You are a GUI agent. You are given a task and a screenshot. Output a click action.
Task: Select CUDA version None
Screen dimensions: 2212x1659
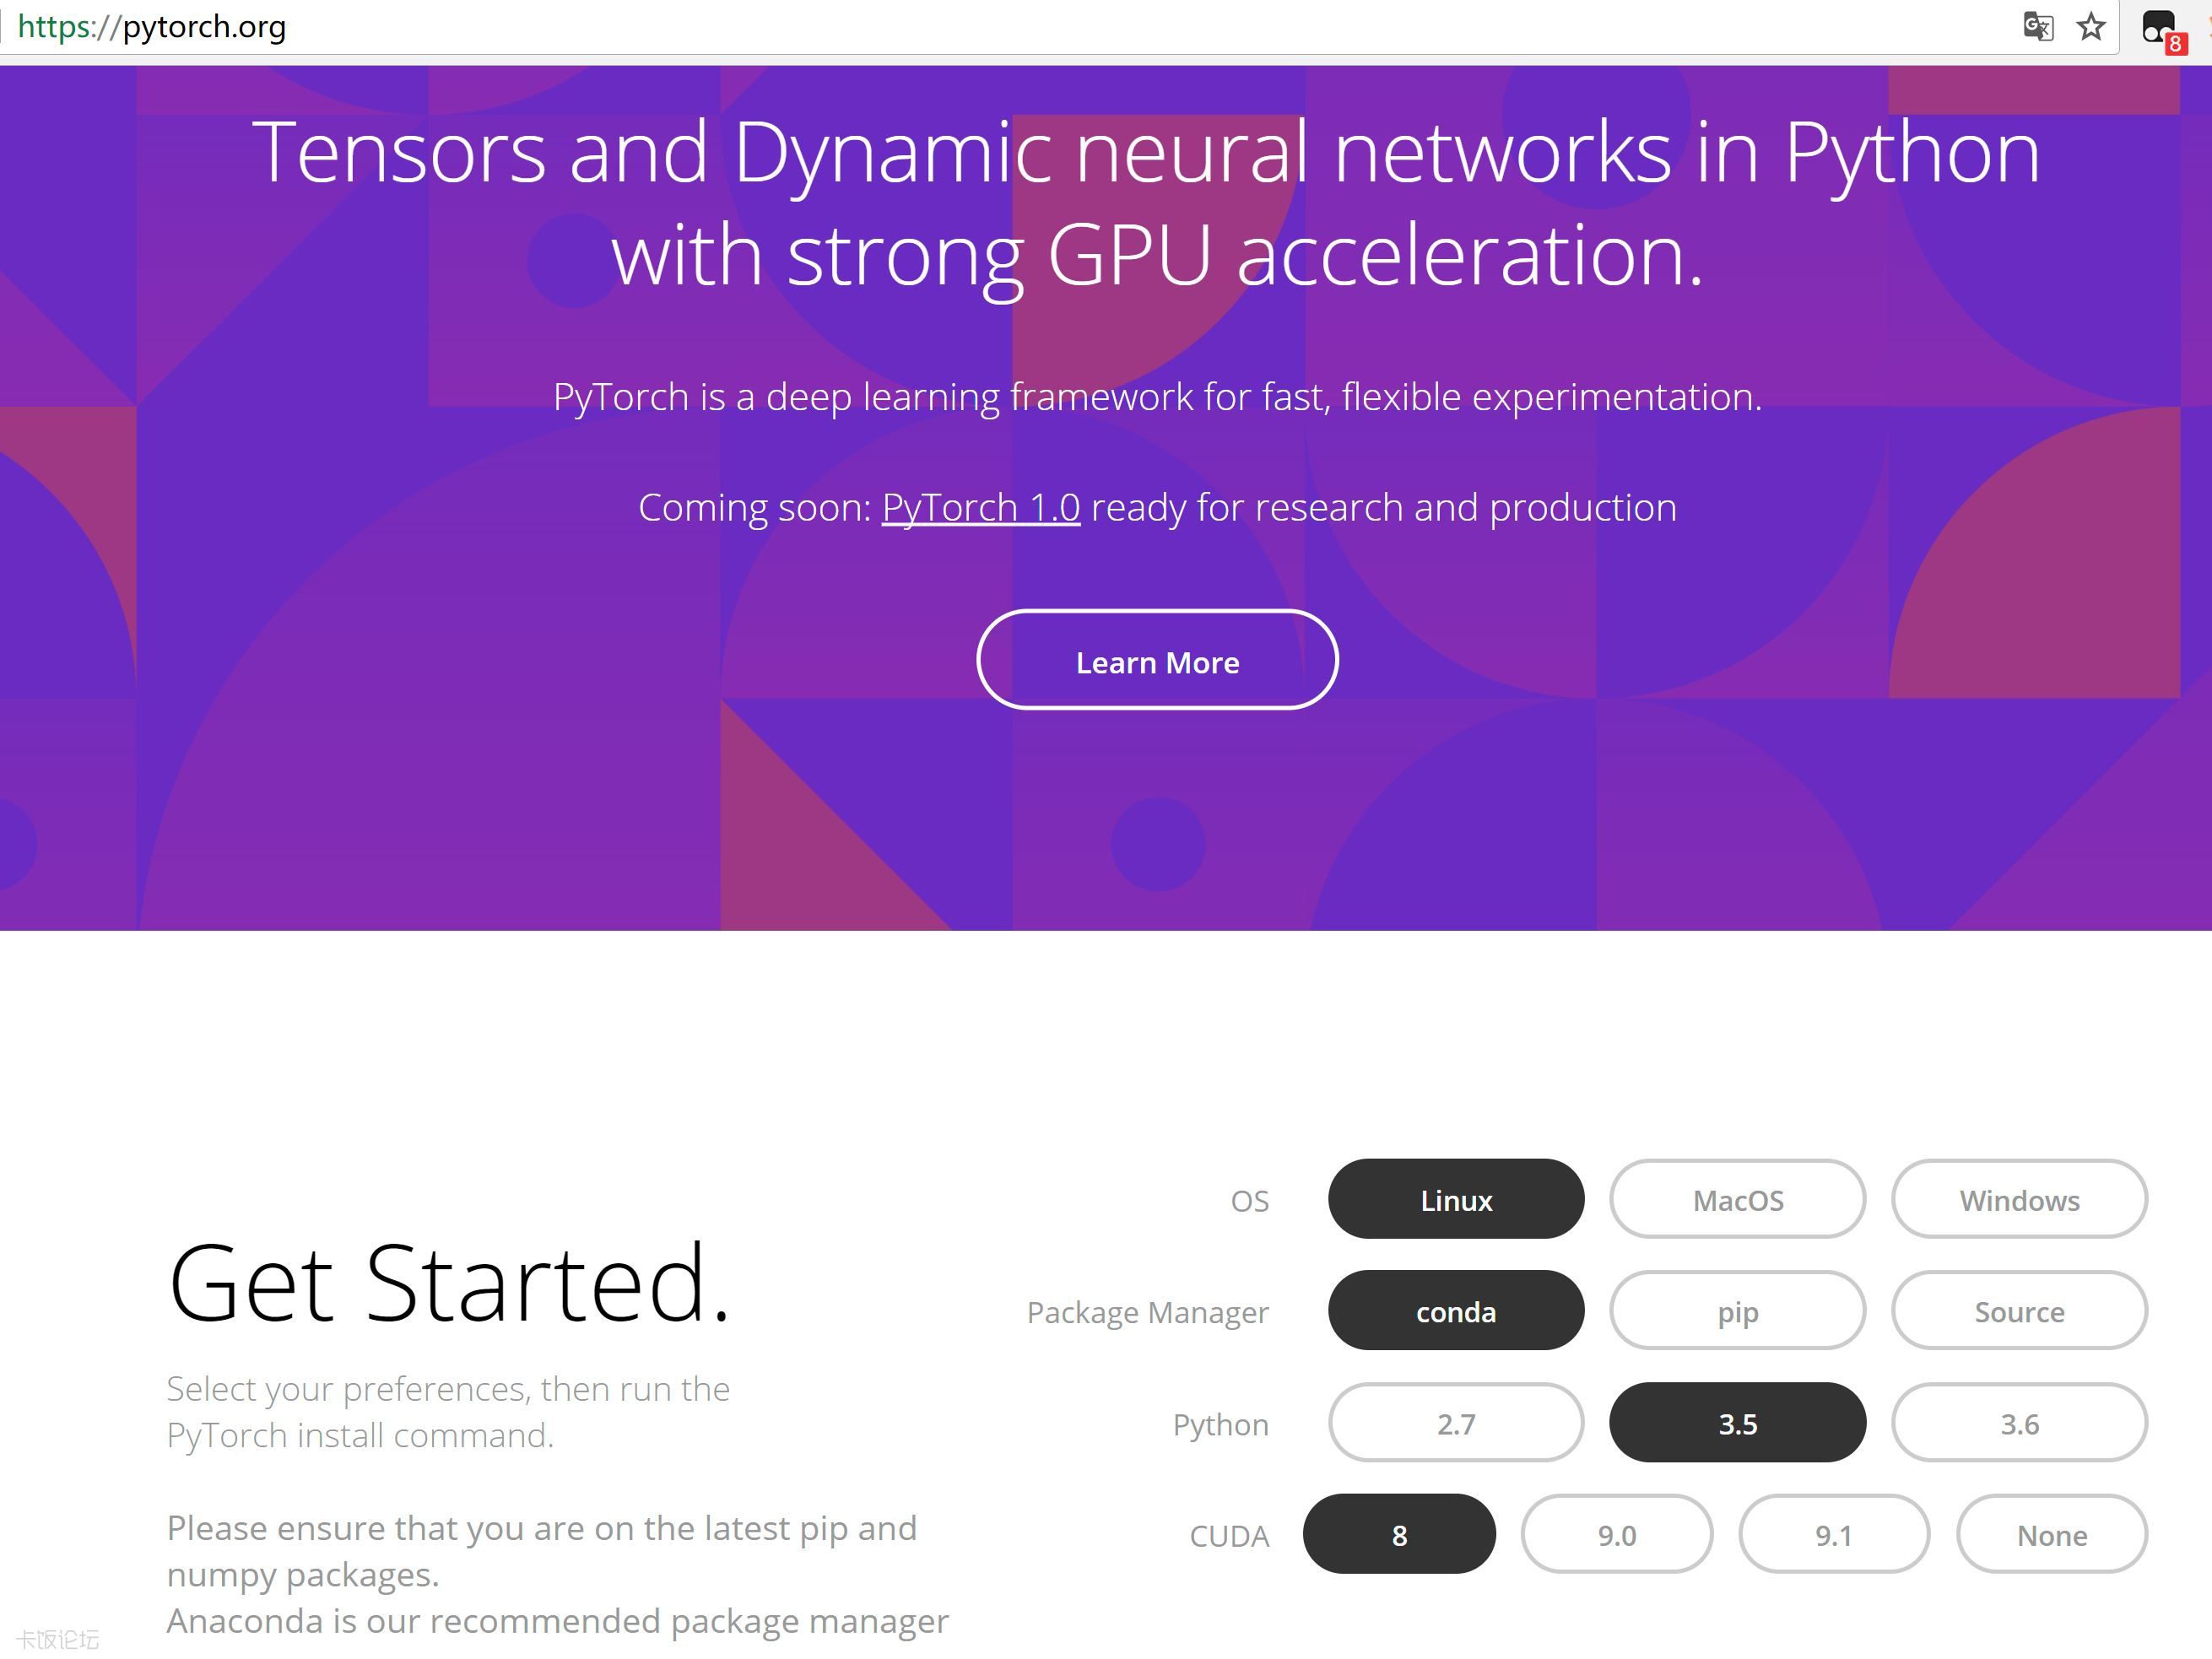[2048, 1533]
